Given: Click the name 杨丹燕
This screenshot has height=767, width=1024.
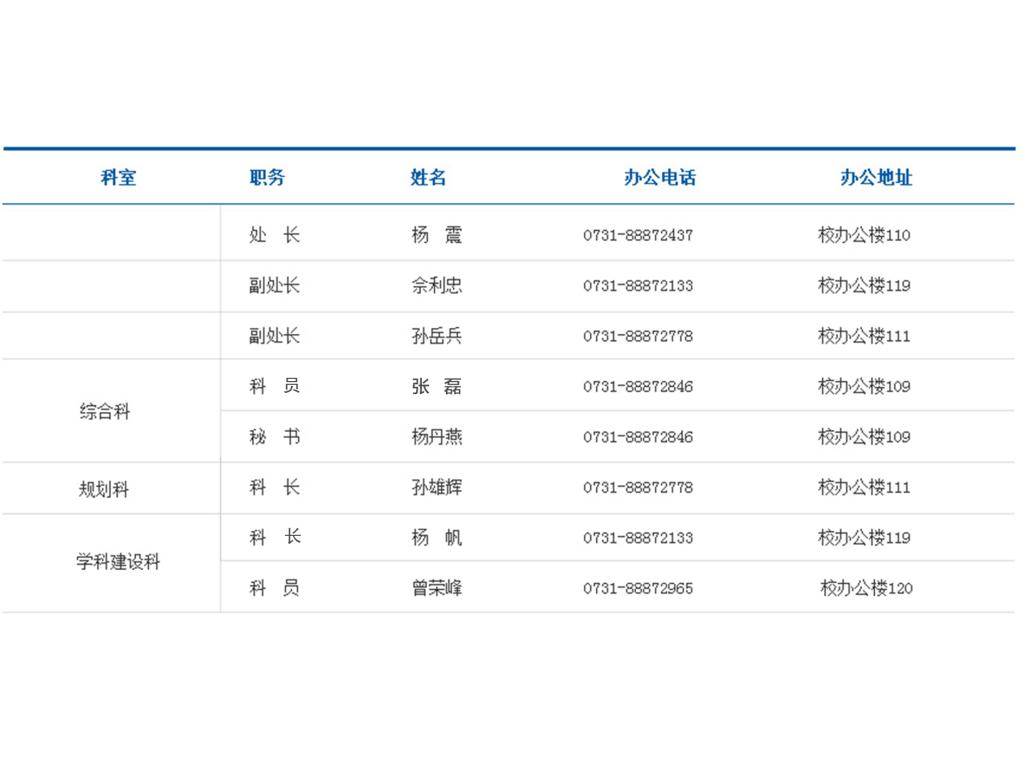Looking at the screenshot, I should click(437, 437).
